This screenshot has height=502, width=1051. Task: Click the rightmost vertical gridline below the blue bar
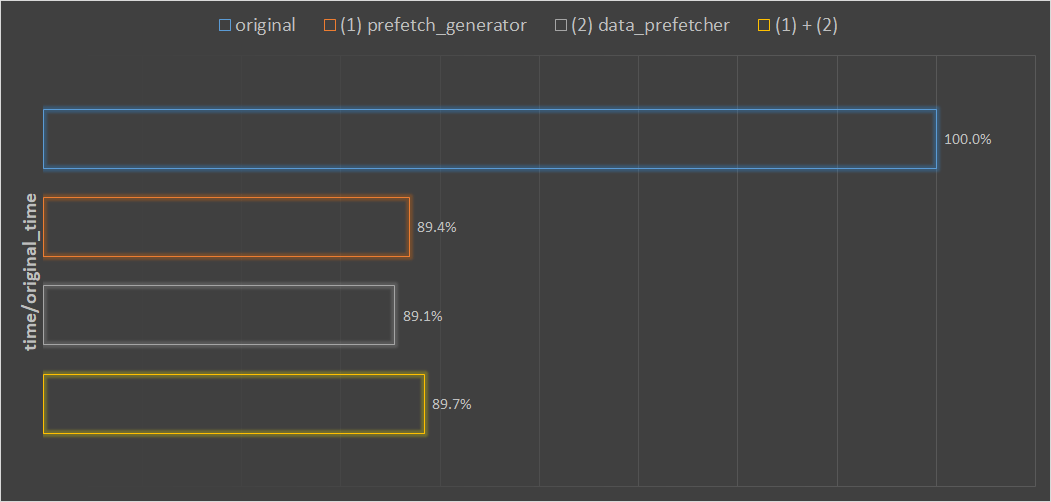(x=936, y=300)
